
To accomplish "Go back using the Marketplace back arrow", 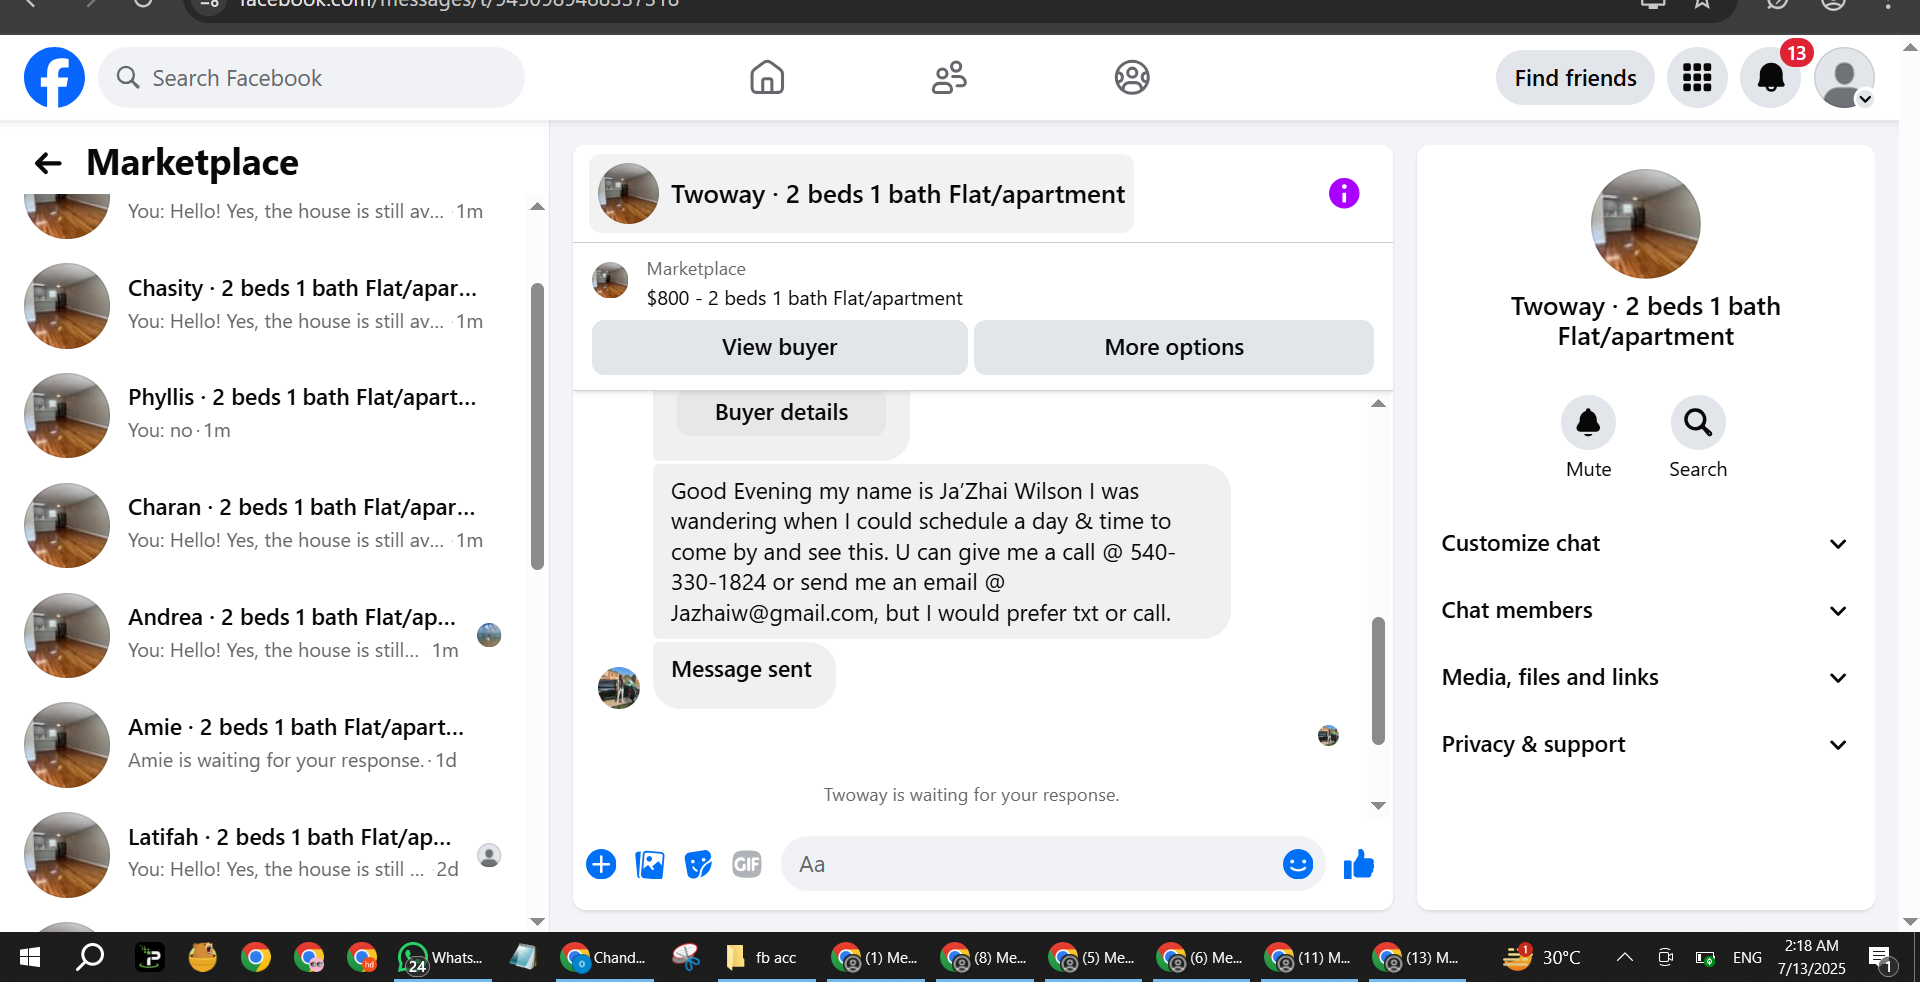I will click(48, 162).
